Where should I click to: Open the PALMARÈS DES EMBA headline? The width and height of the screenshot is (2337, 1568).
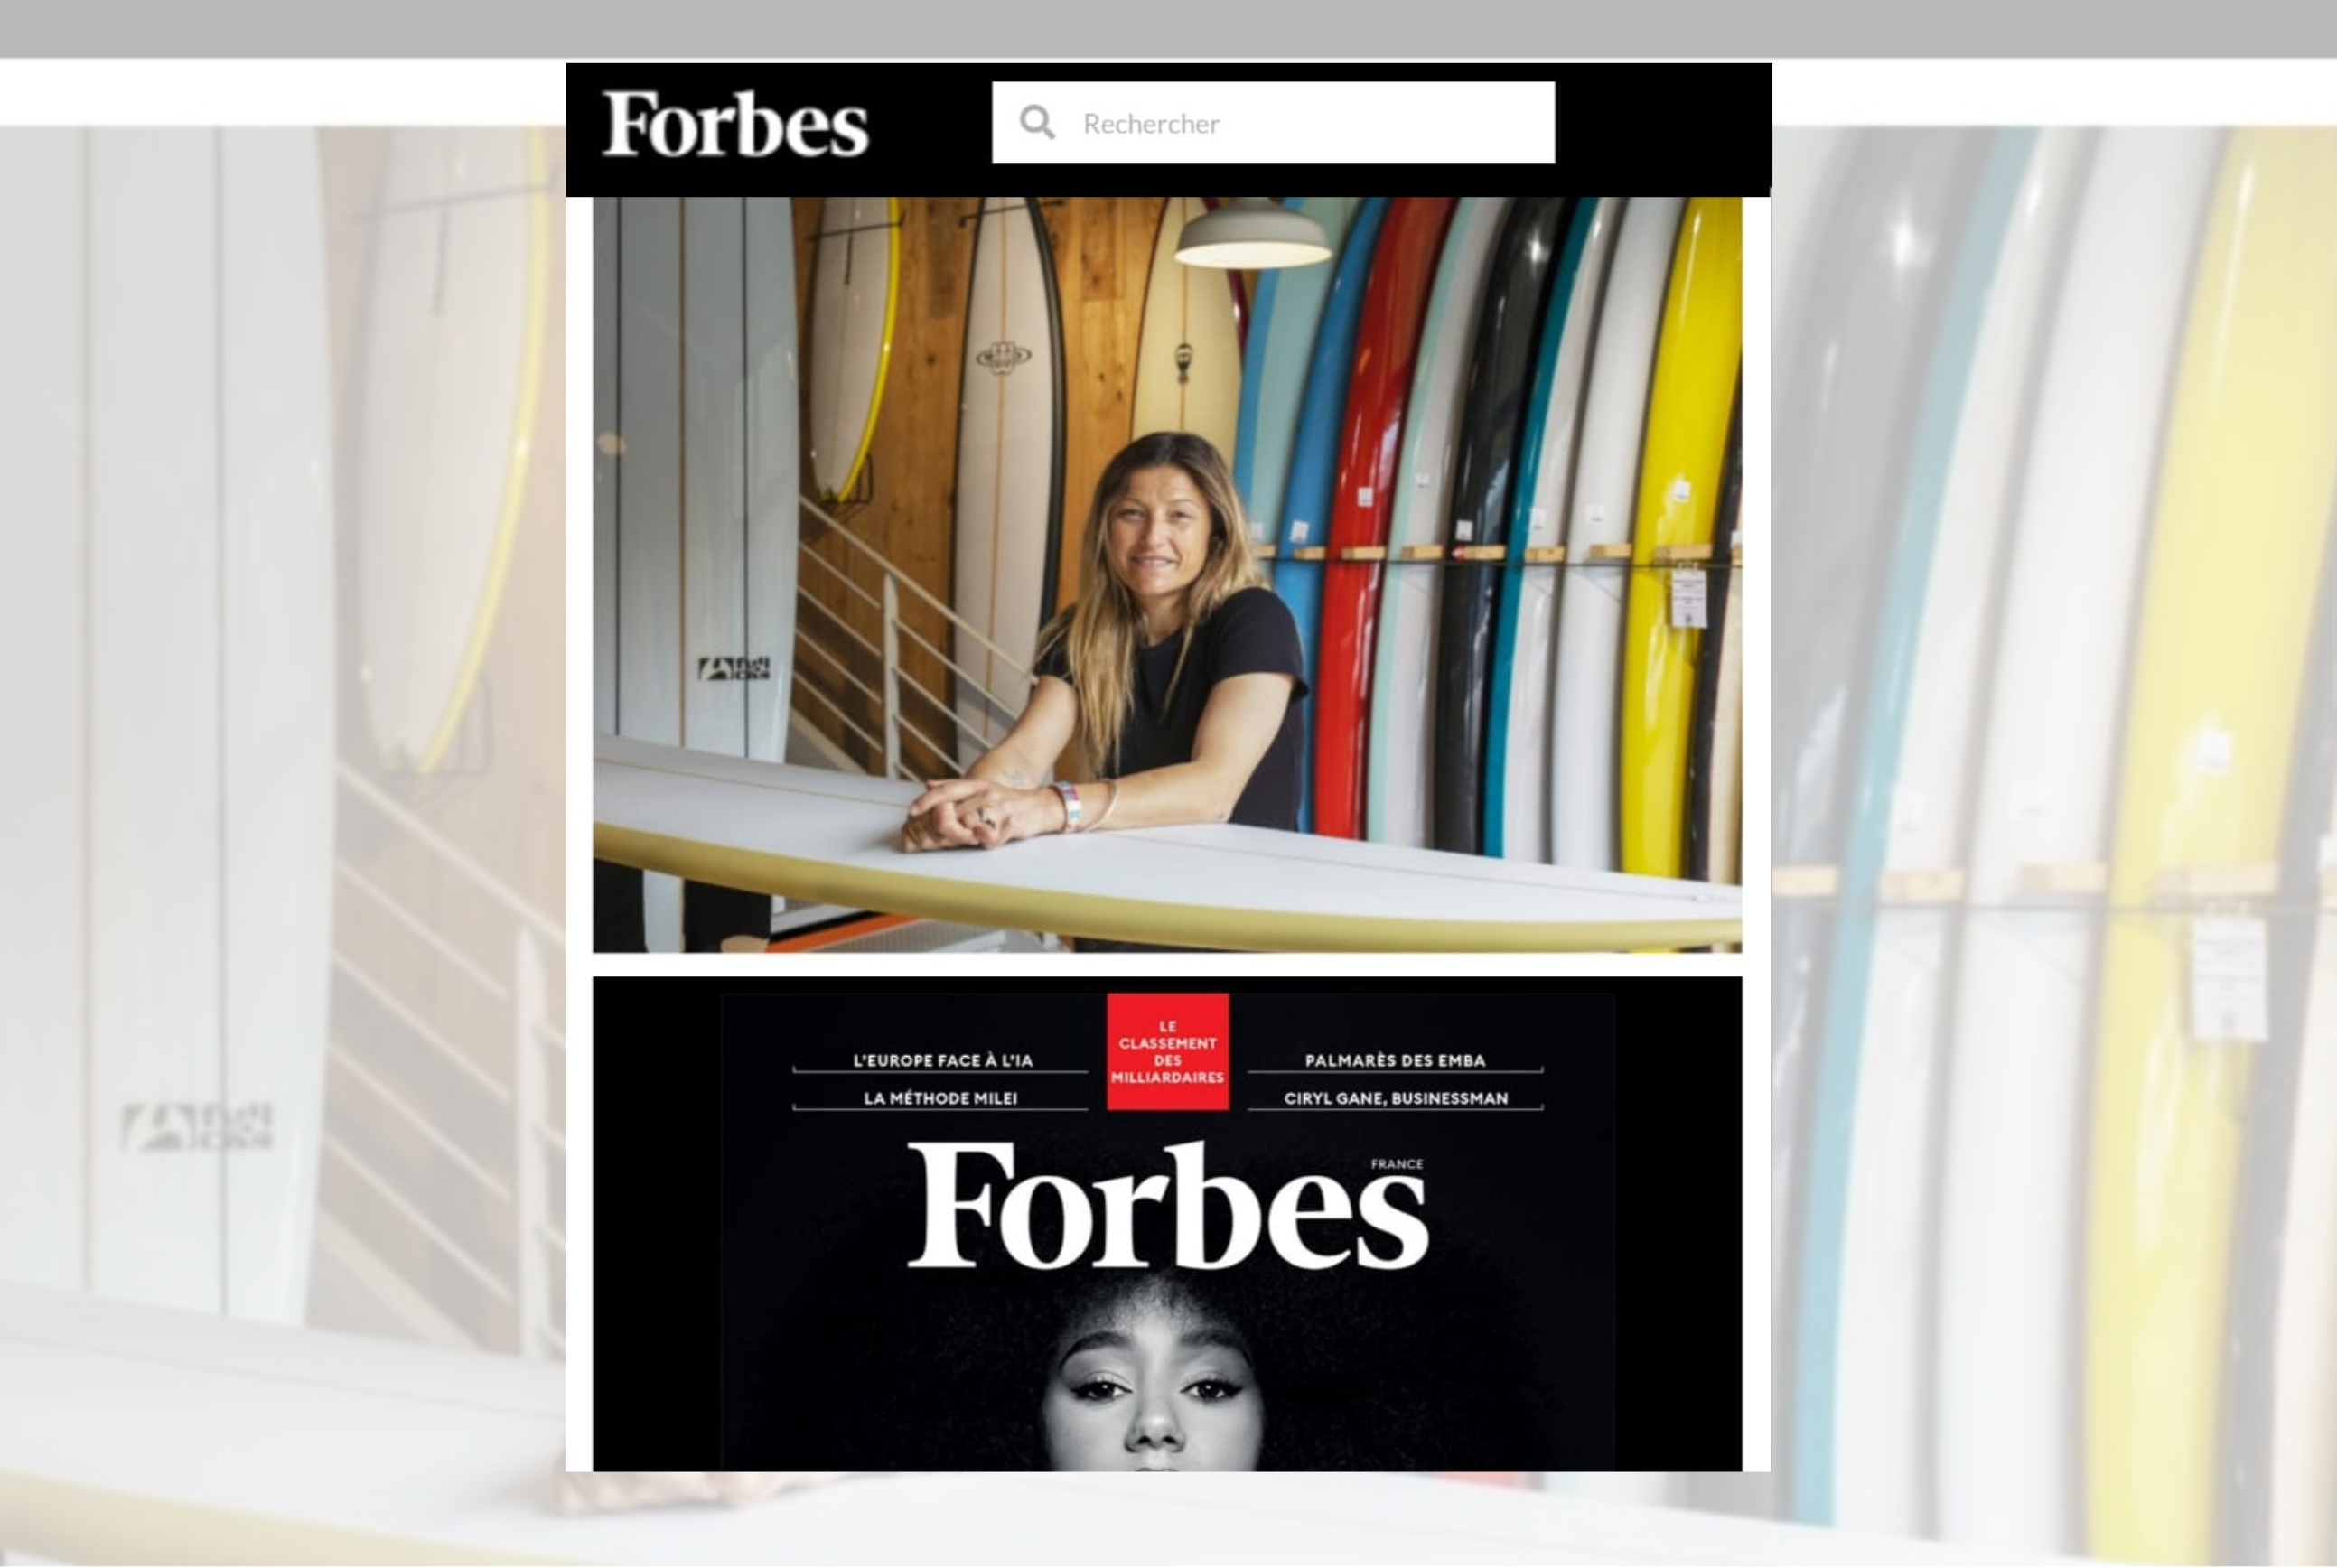tap(1395, 1060)
